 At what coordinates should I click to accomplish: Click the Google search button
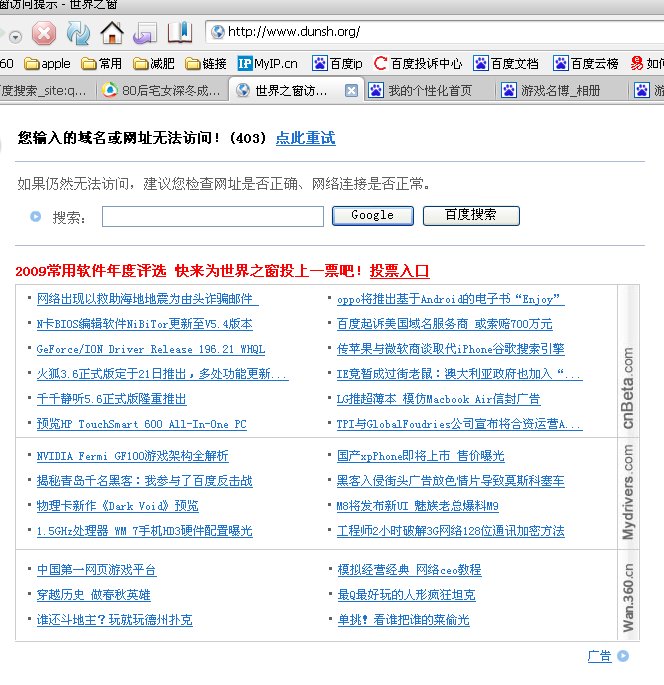[x=373, y=216]
